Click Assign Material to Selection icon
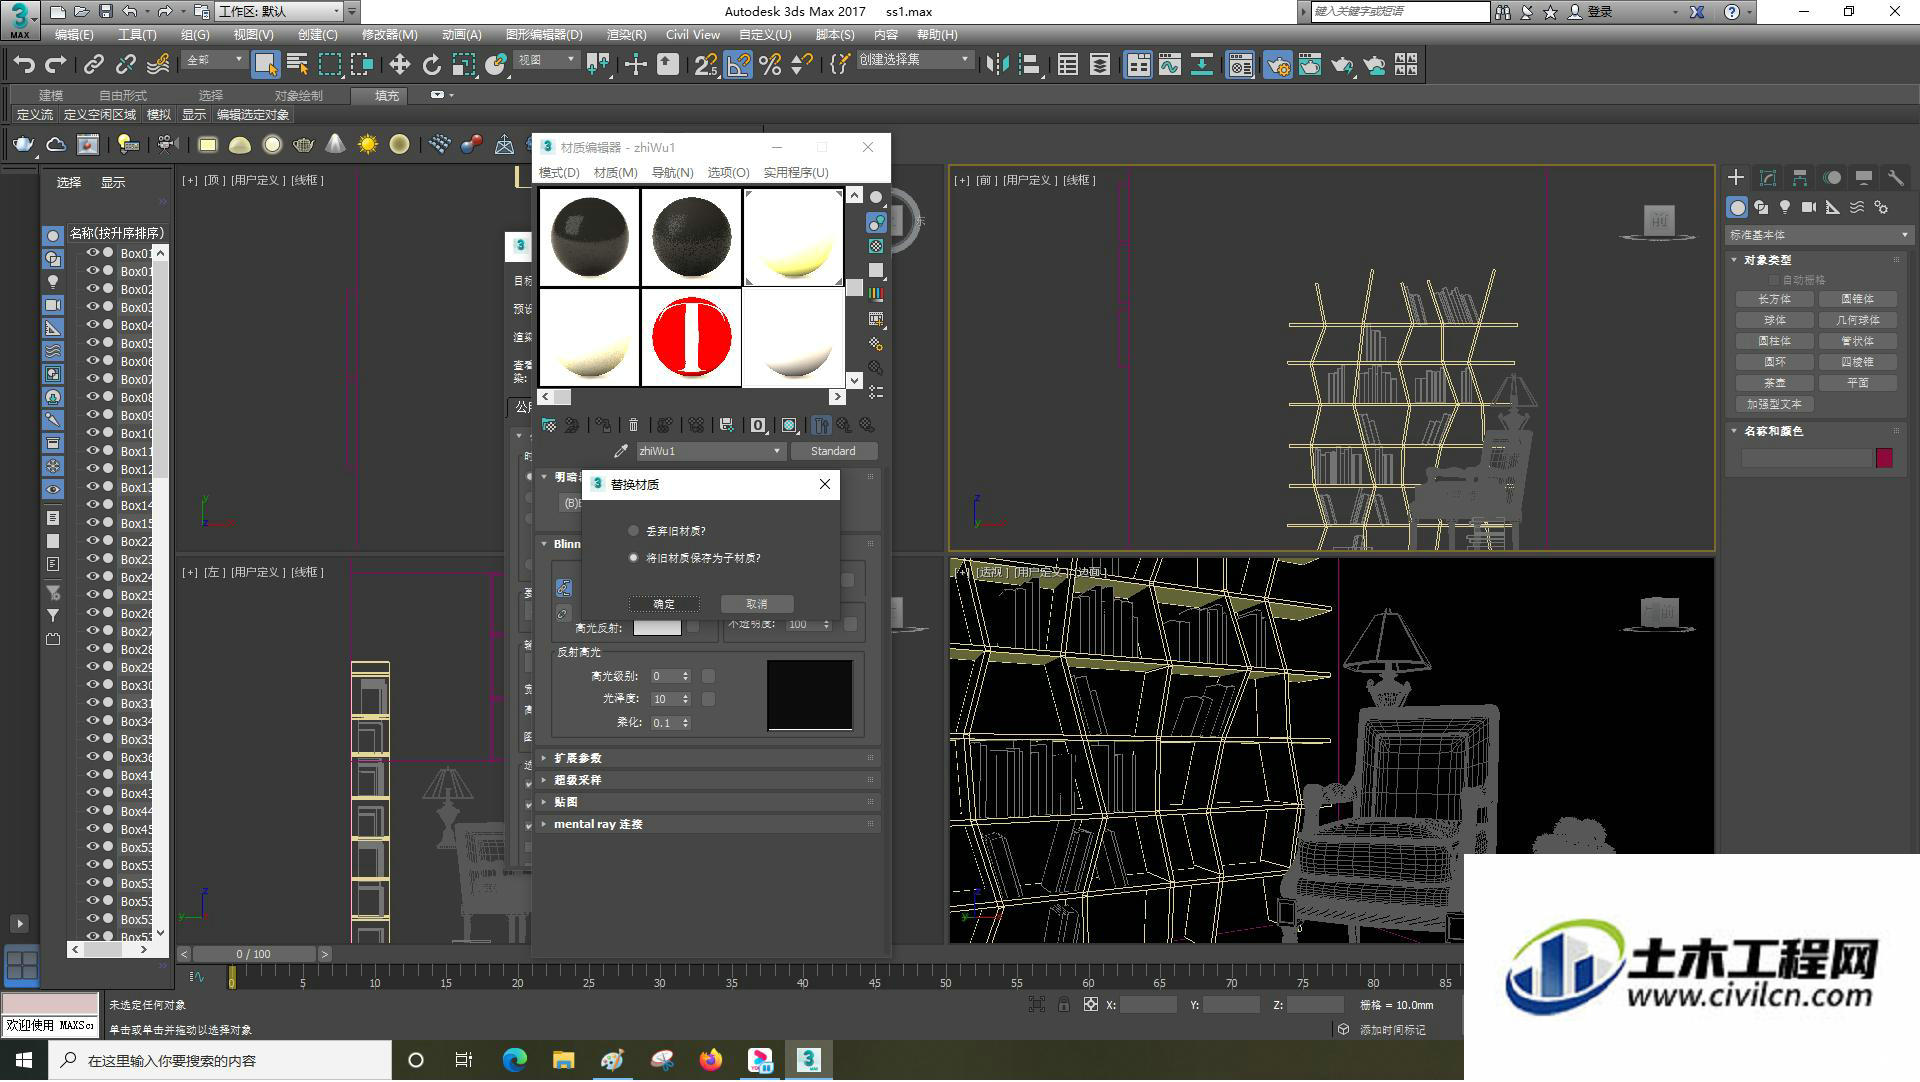This screenshot has width=1920, height=1082. click(602, 425)
